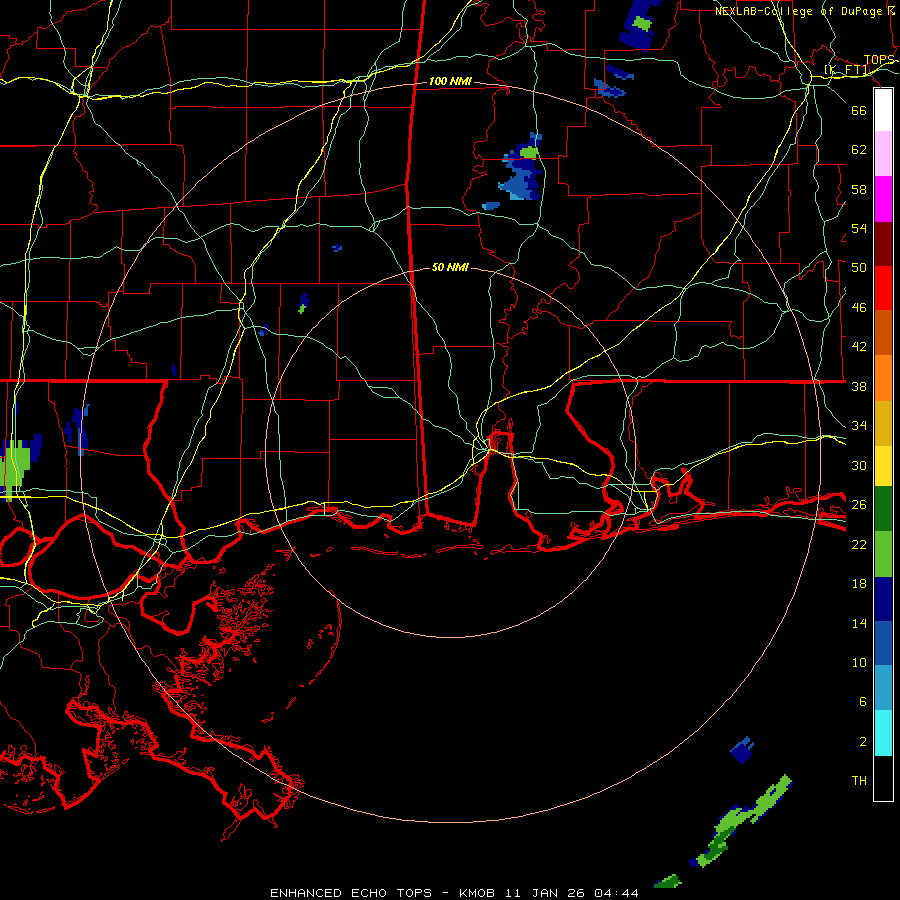Screen dimensions: 900x900
Task: Click the dark green legend swatch
Action: click(x=883, y=509)
